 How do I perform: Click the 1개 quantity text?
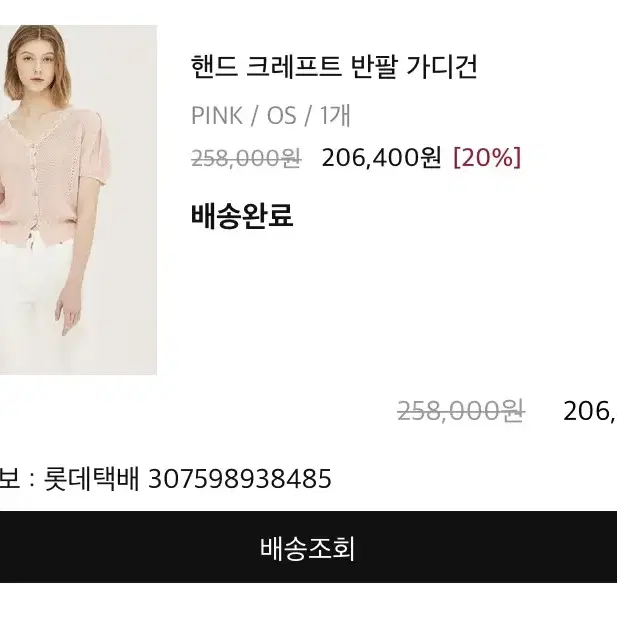click(x=335, y=116)
